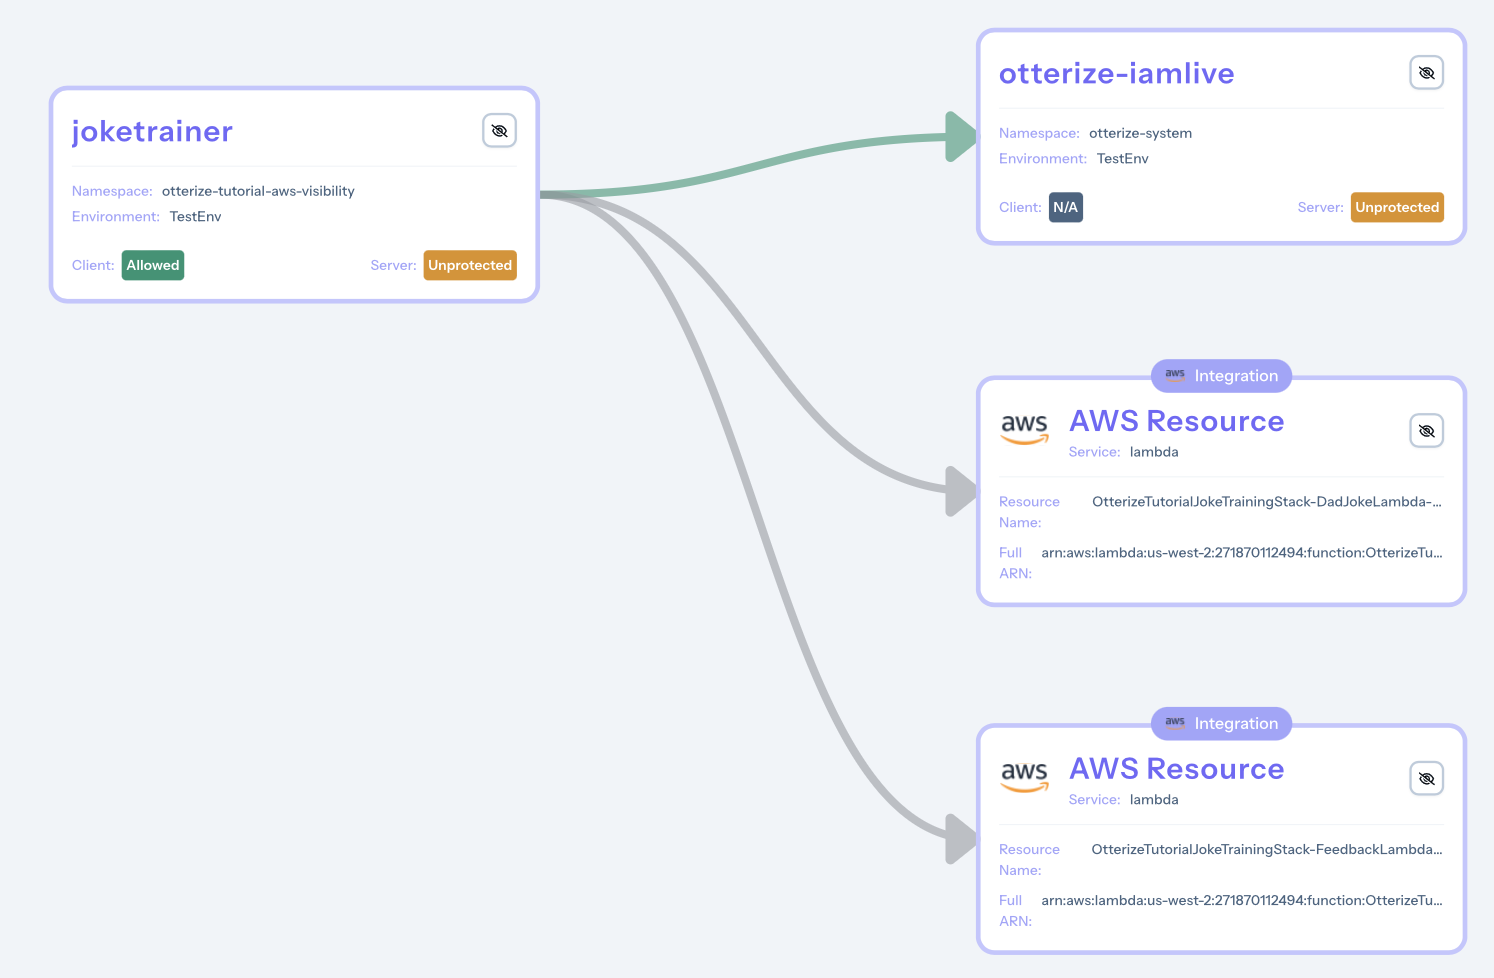Click small aws icon in DadJokeLambda Integration tag

[1175, 375]
